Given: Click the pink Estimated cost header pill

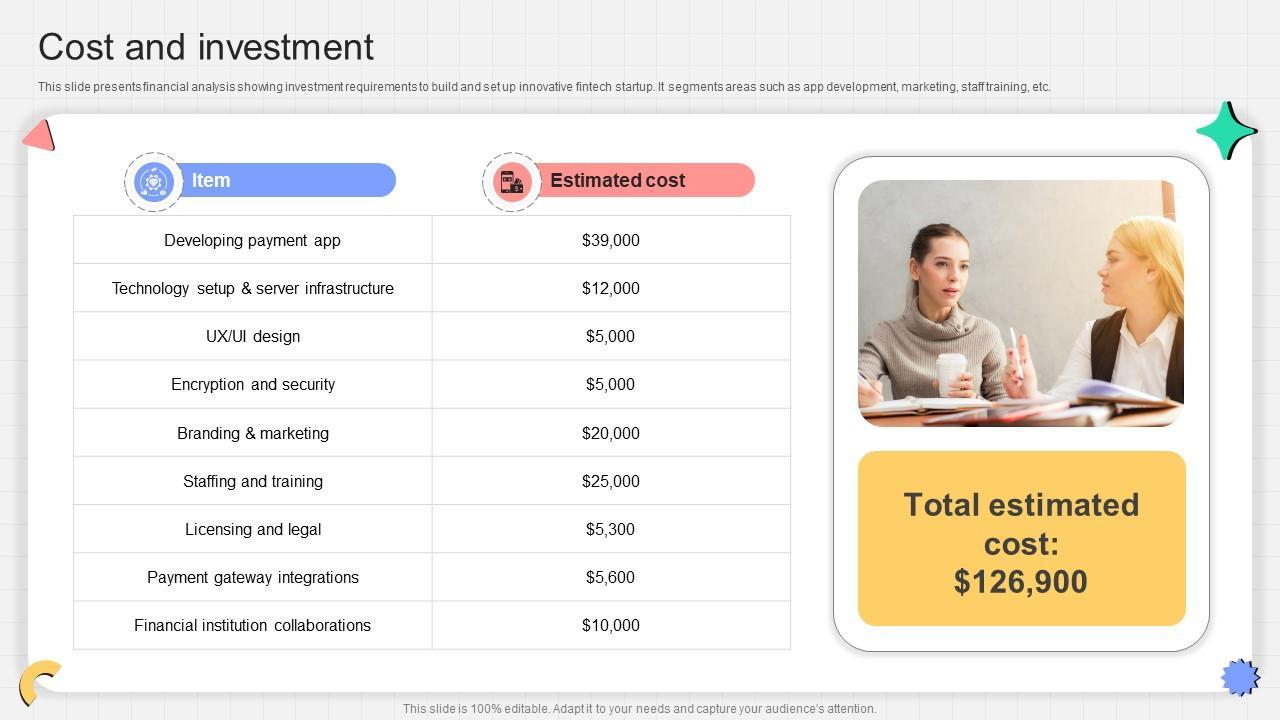Looking at the screenshot, I should point(643,181).
